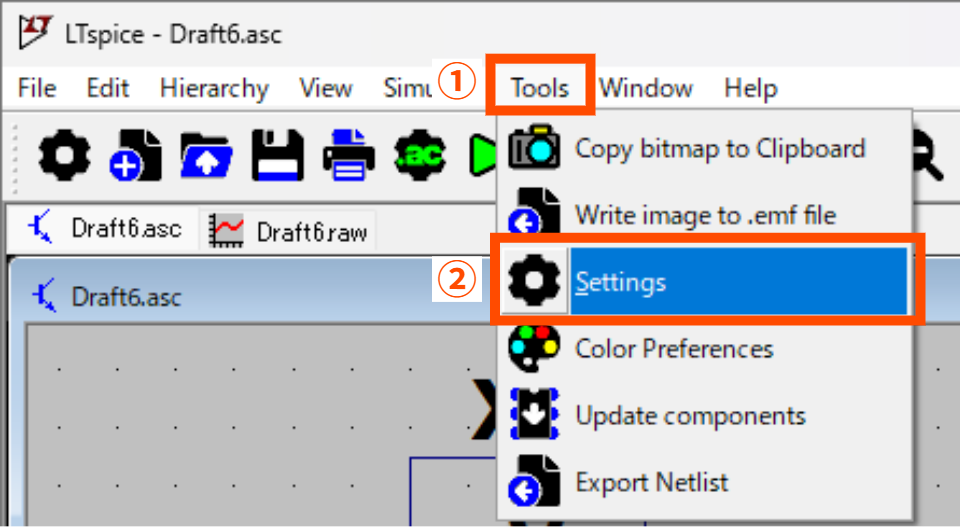Screen dimensions: 960x527
Task: Open the Tools menu
Action: pyautogui.click(x=540, y=88)
